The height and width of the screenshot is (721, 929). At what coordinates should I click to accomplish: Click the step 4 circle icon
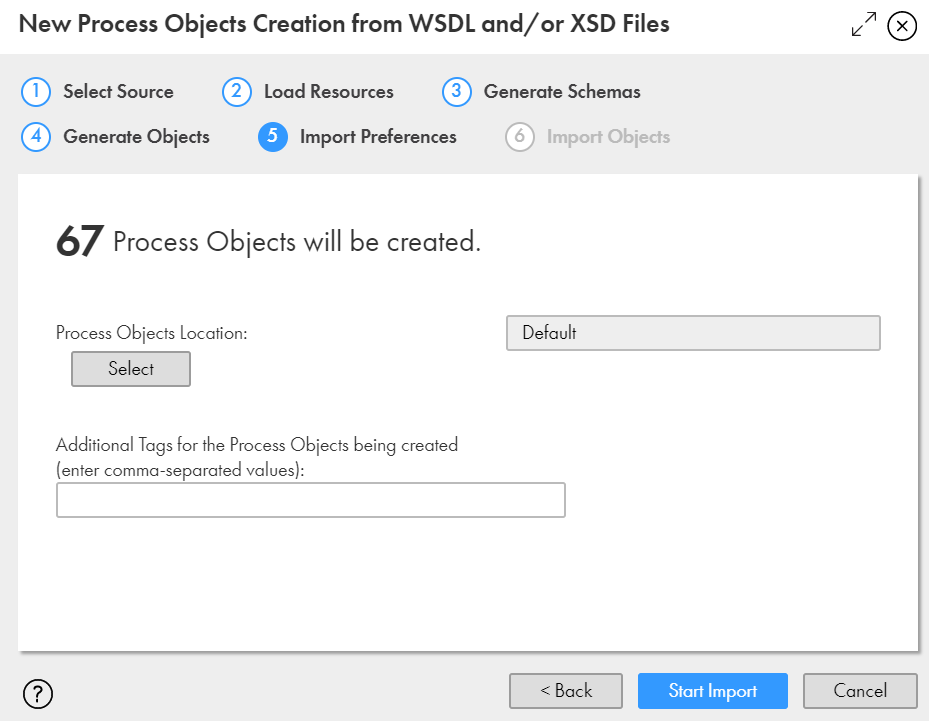pos(36,137)
